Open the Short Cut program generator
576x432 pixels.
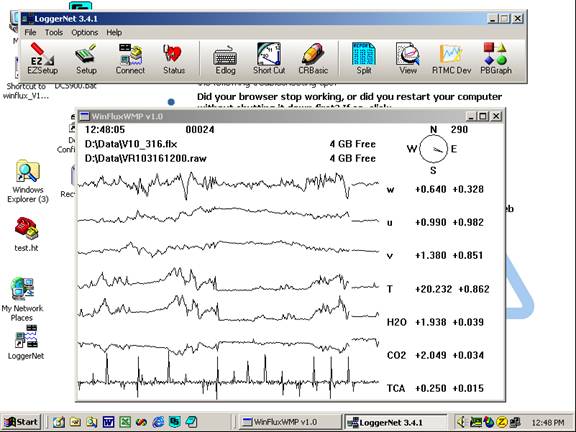point(269,59)
